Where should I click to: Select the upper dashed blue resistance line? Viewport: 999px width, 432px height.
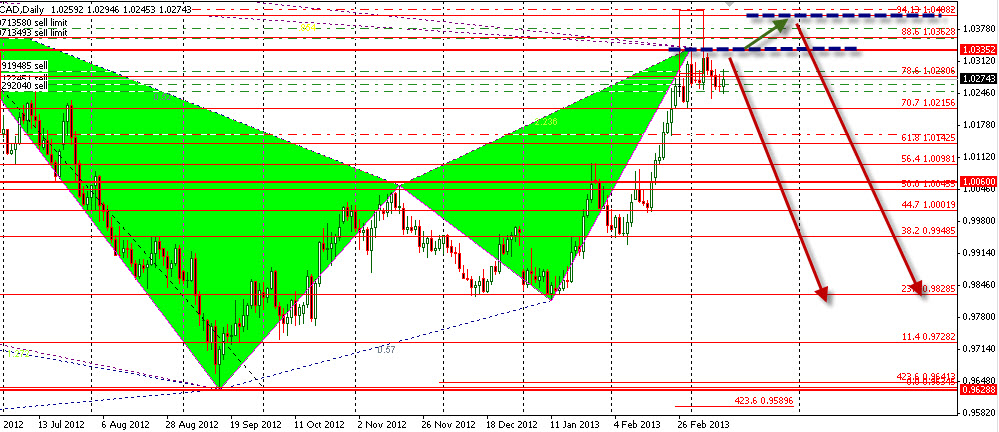(x=845, y=16)
